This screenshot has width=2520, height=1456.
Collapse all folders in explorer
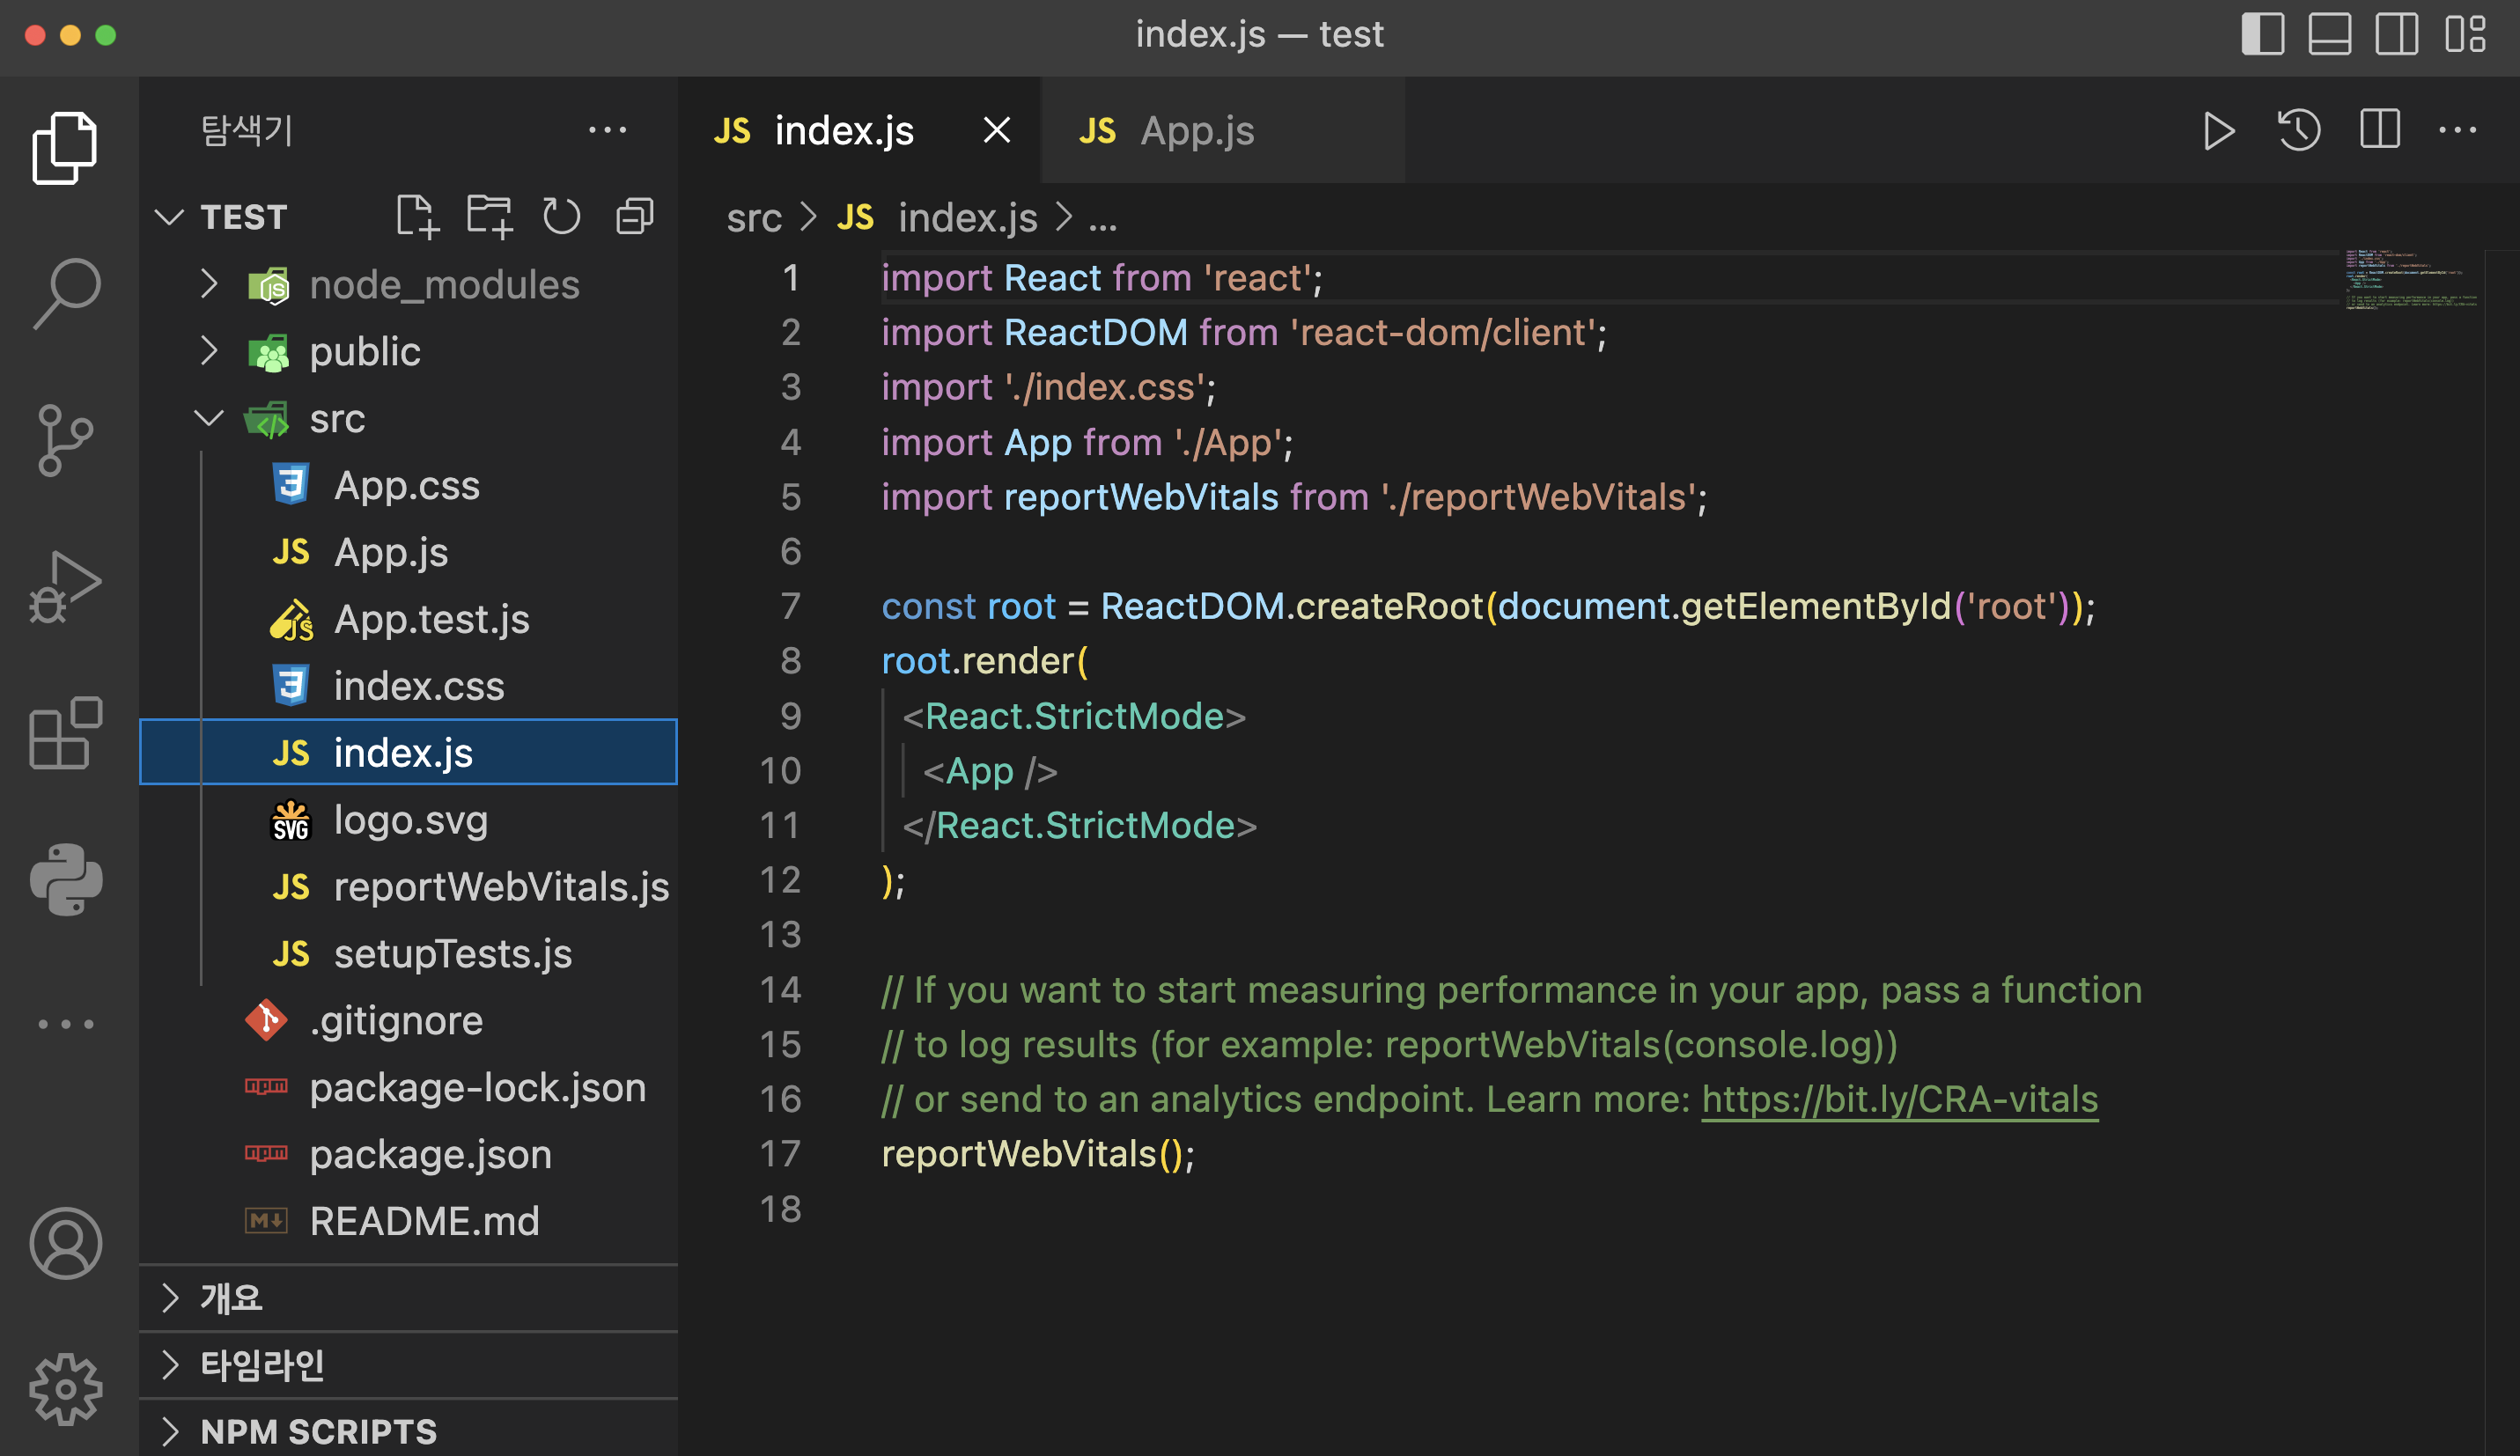pos(635,216)
